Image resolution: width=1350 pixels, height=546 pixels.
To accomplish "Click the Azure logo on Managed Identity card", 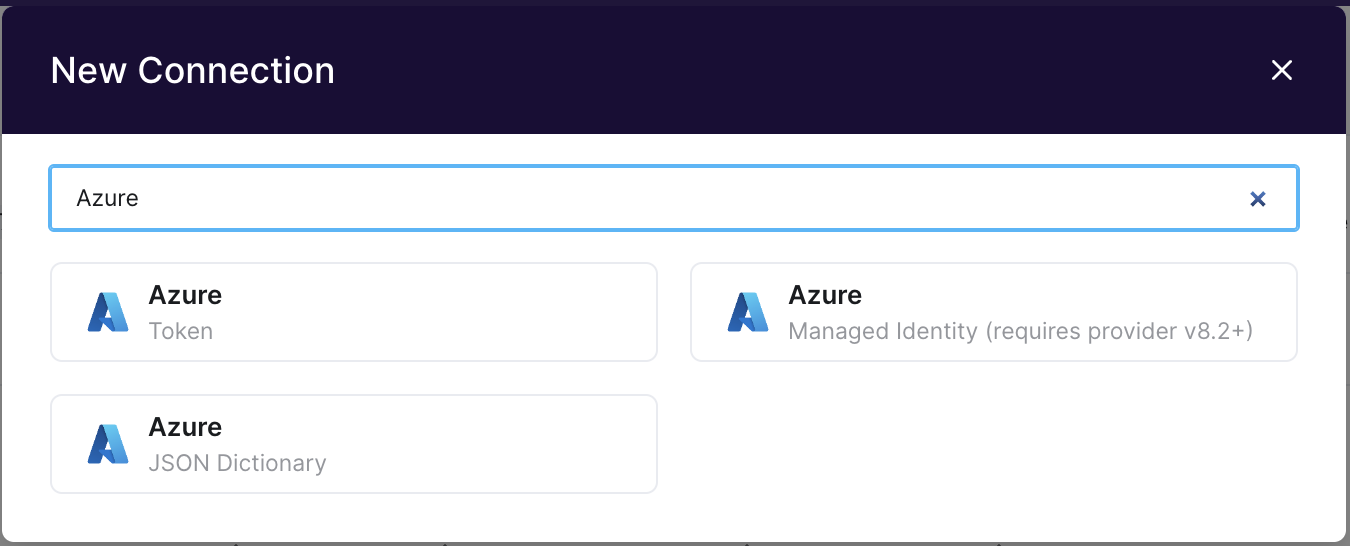I will click(748, 312).
